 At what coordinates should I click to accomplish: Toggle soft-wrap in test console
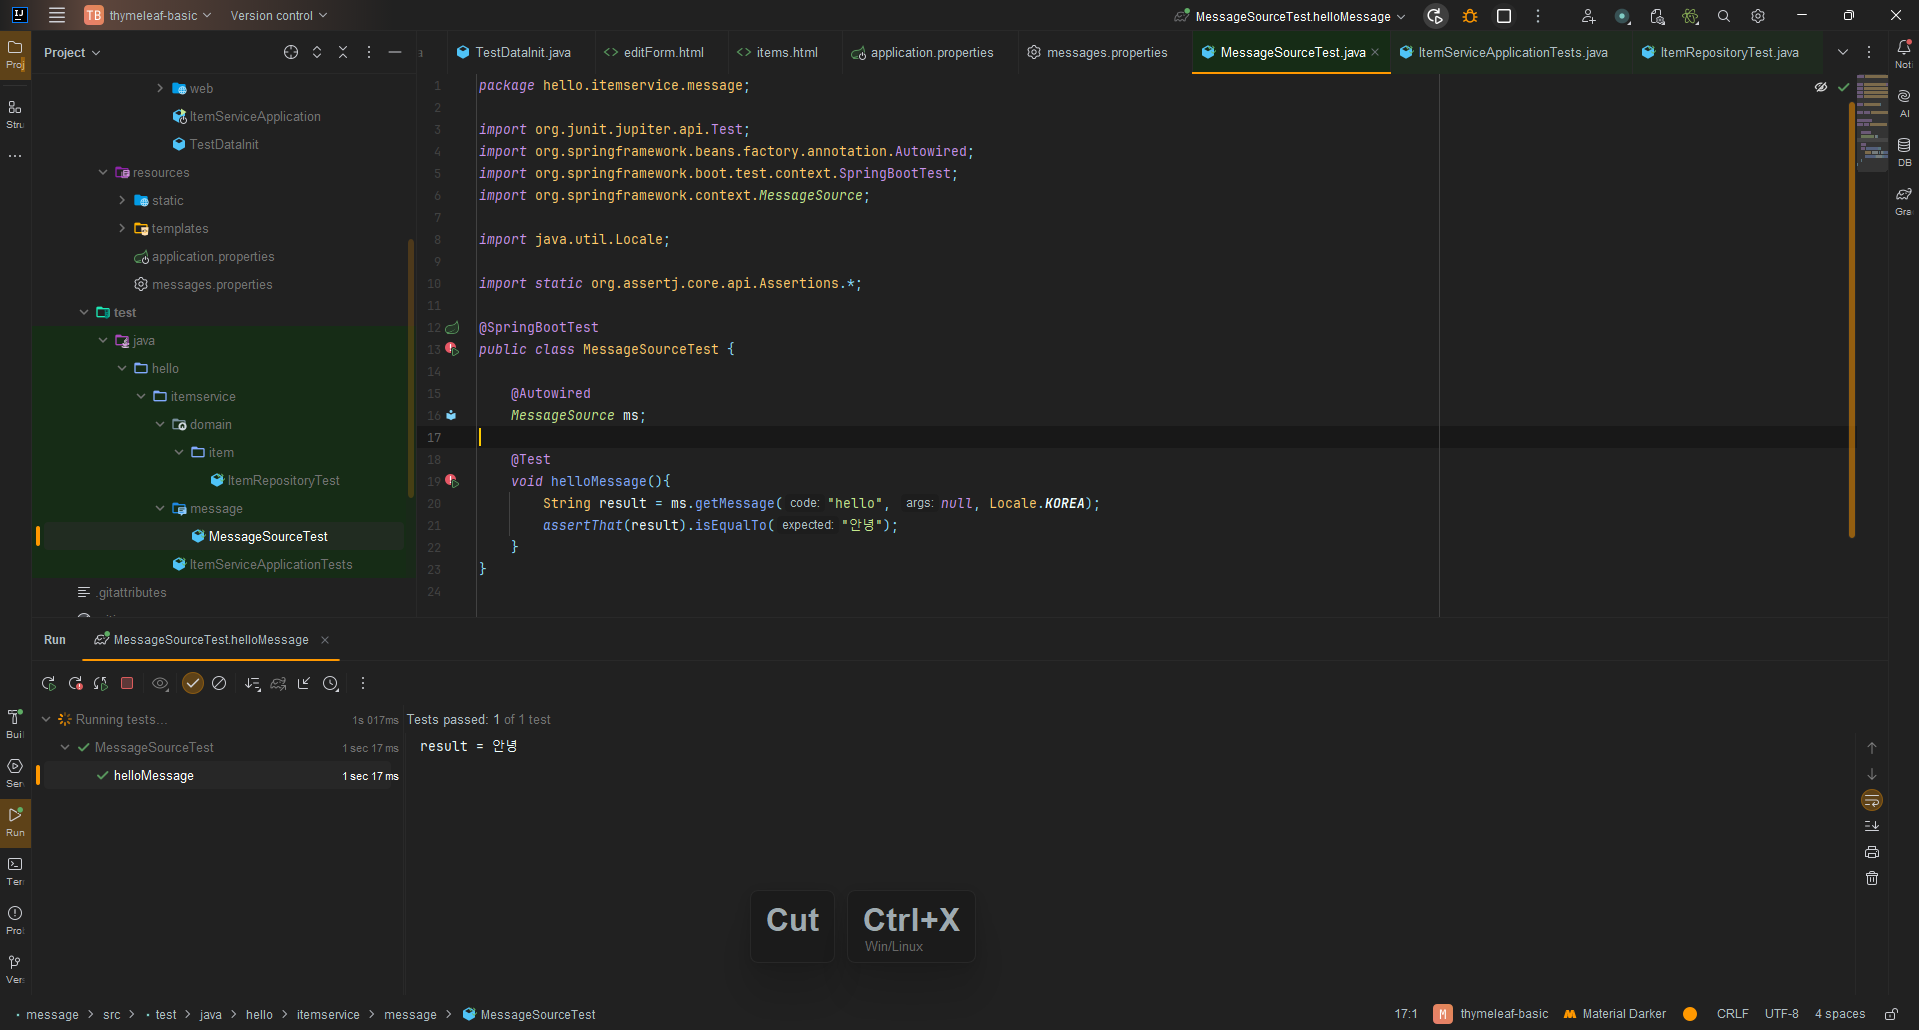[1872, 800]
